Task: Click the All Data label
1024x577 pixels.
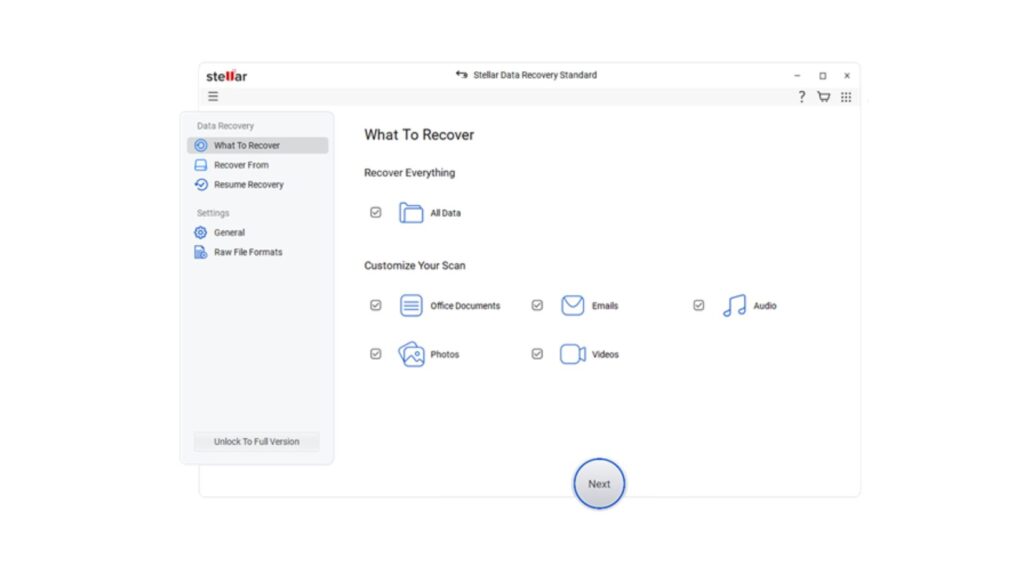Action: tap(445, 213)
